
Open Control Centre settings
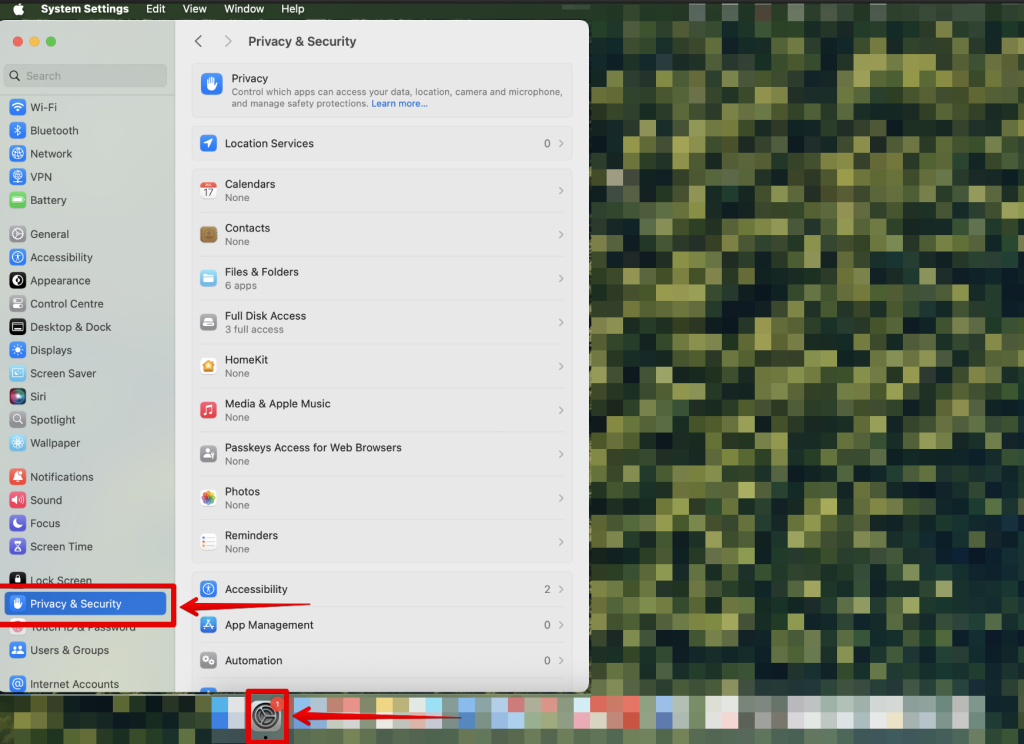(x=86, y=304)
